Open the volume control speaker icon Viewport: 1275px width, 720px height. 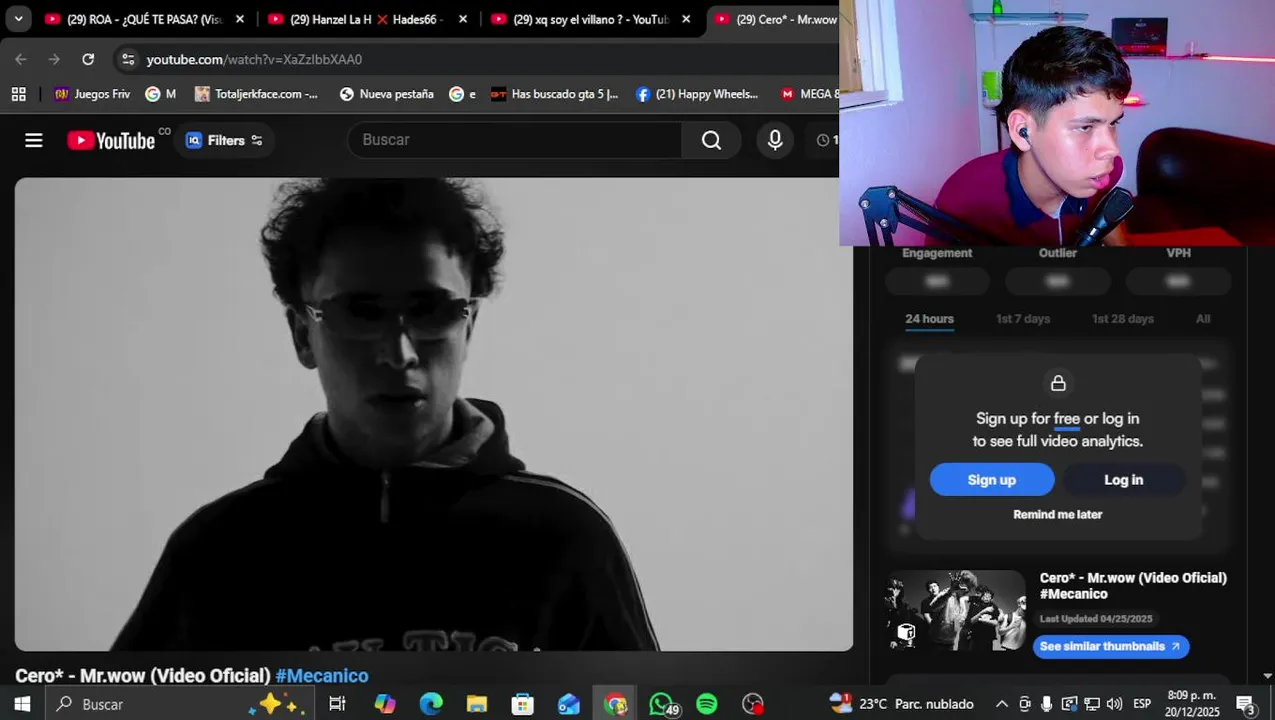[1114, 704]
